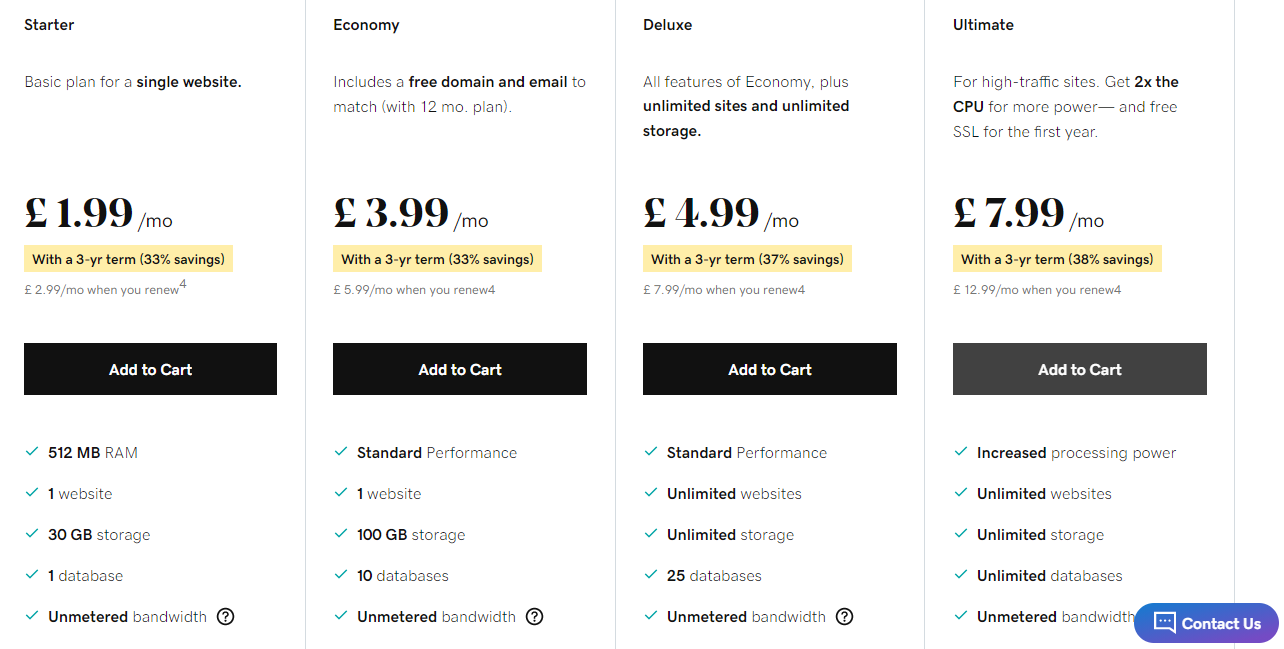Click Ultimate's 38% savings term badge

click(1057, 259)
